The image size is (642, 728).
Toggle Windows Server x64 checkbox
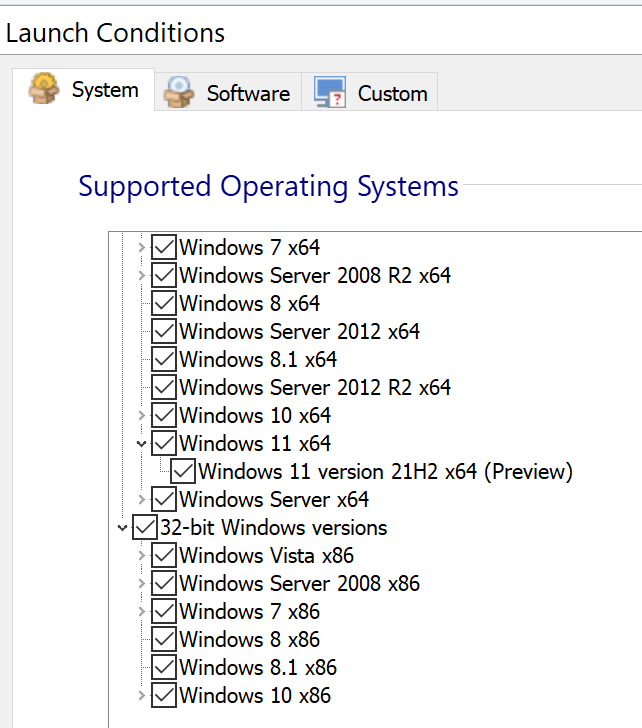tap(163, 500)
